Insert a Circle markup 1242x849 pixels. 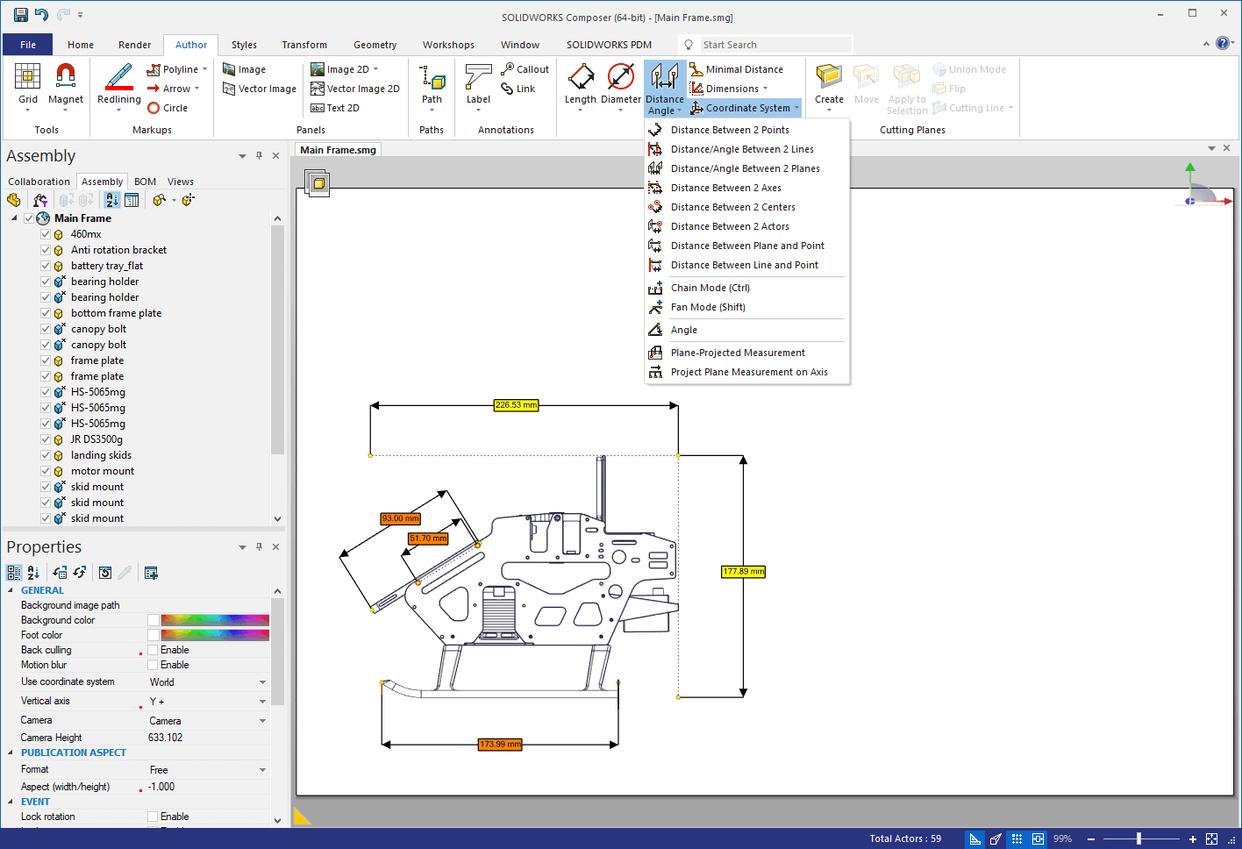click(x=175, y=107)
